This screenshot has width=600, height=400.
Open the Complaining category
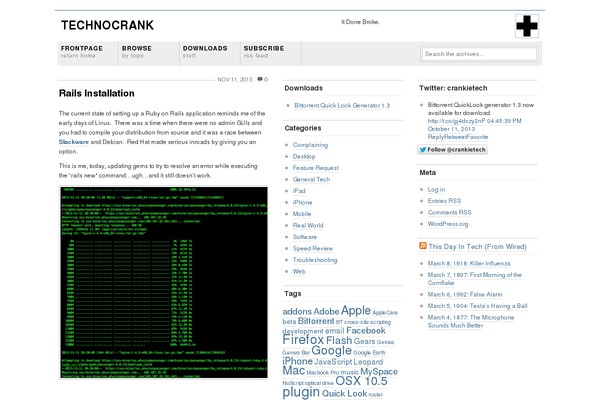click(x=310, y=145)
